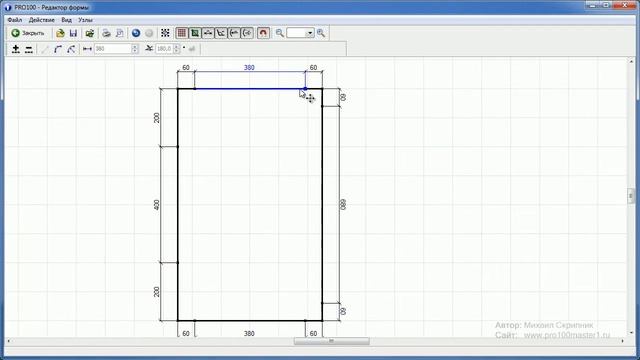
Task: Open the Вид menu
Action: (67, 20)
